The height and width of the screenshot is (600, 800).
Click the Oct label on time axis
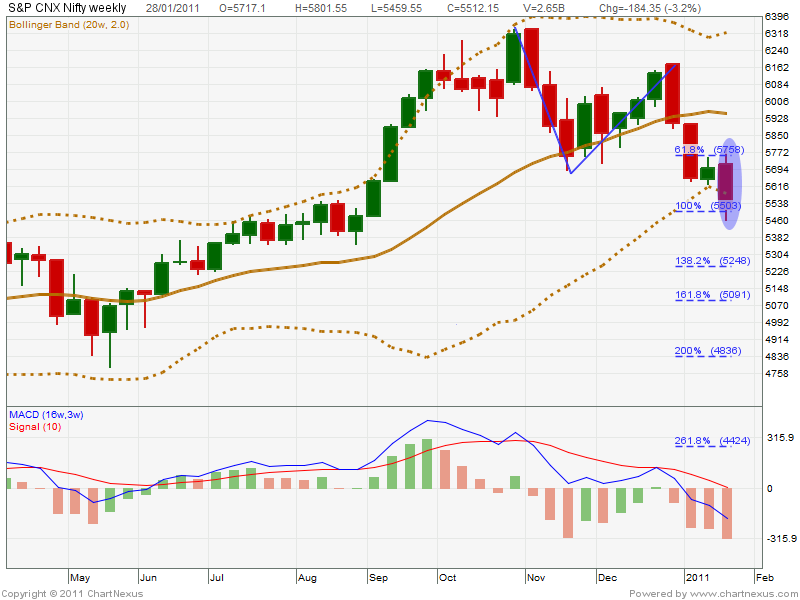tap(447, 578)
